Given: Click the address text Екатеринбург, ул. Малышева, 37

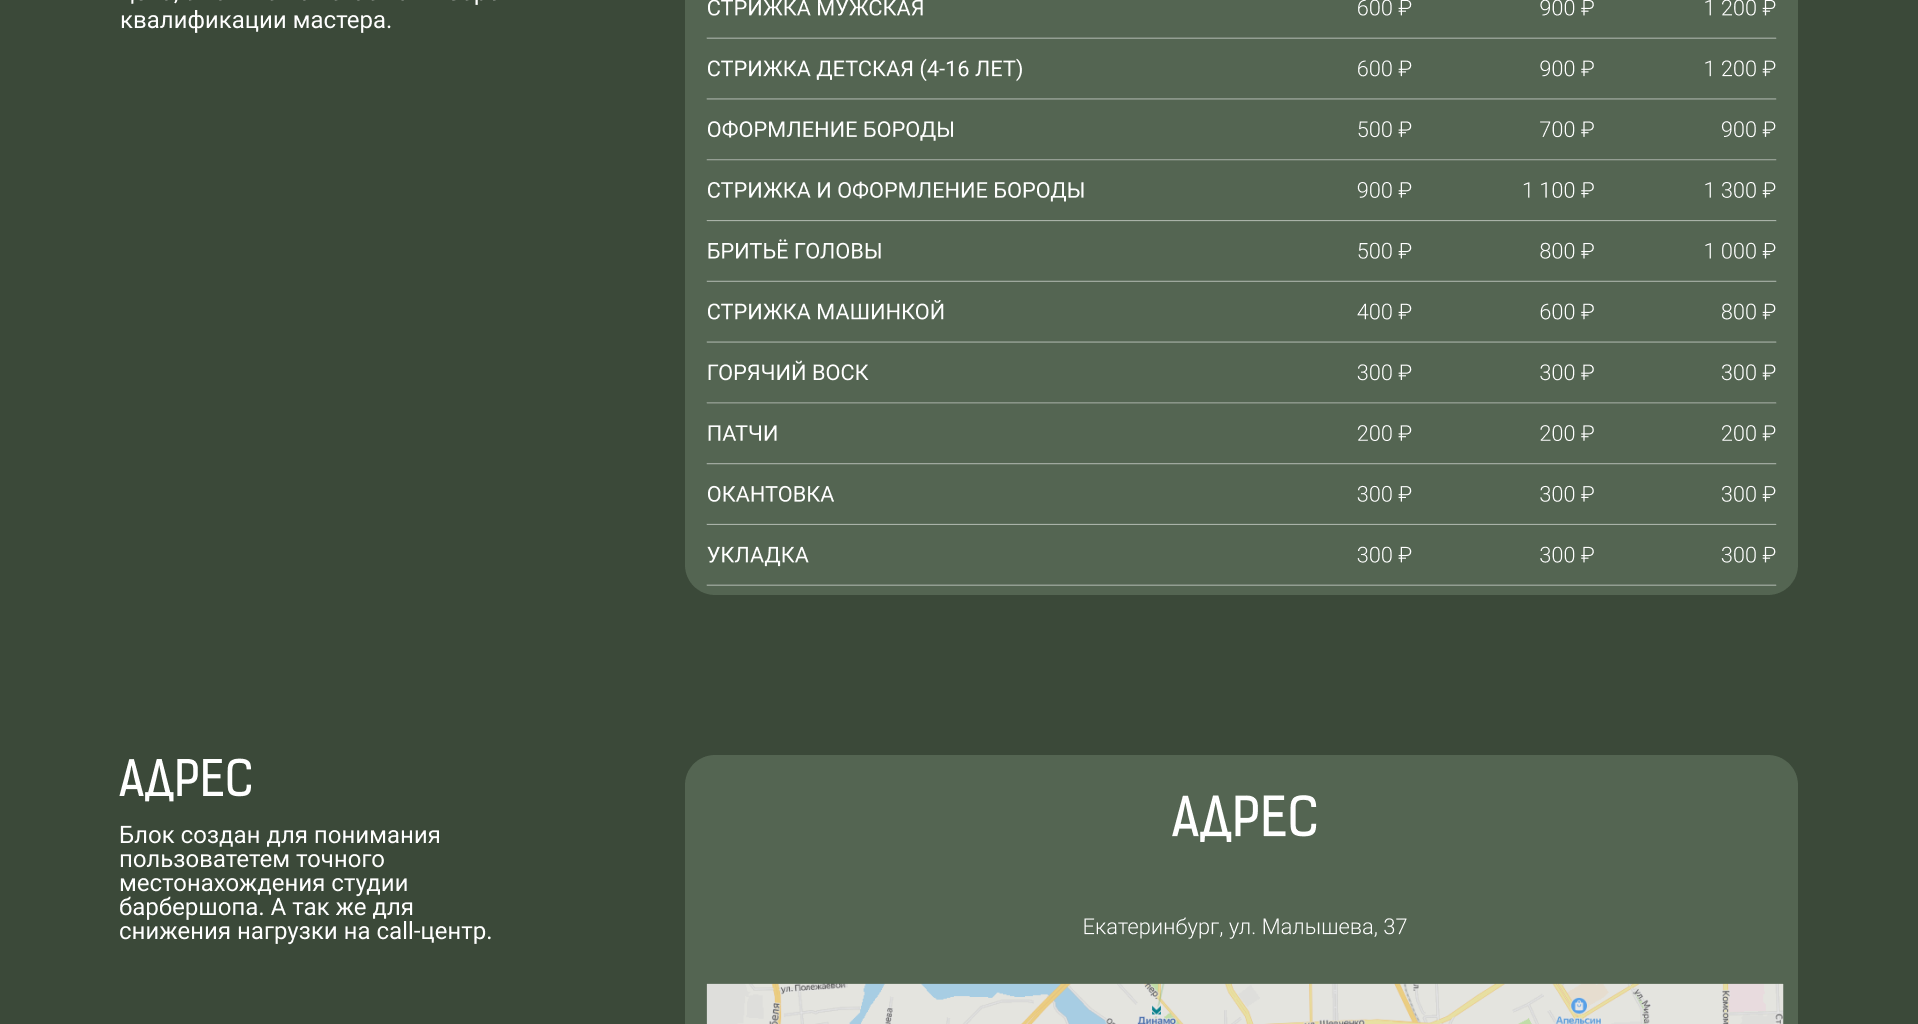Looking at the screenshot, I should (x=1244, y=927).
